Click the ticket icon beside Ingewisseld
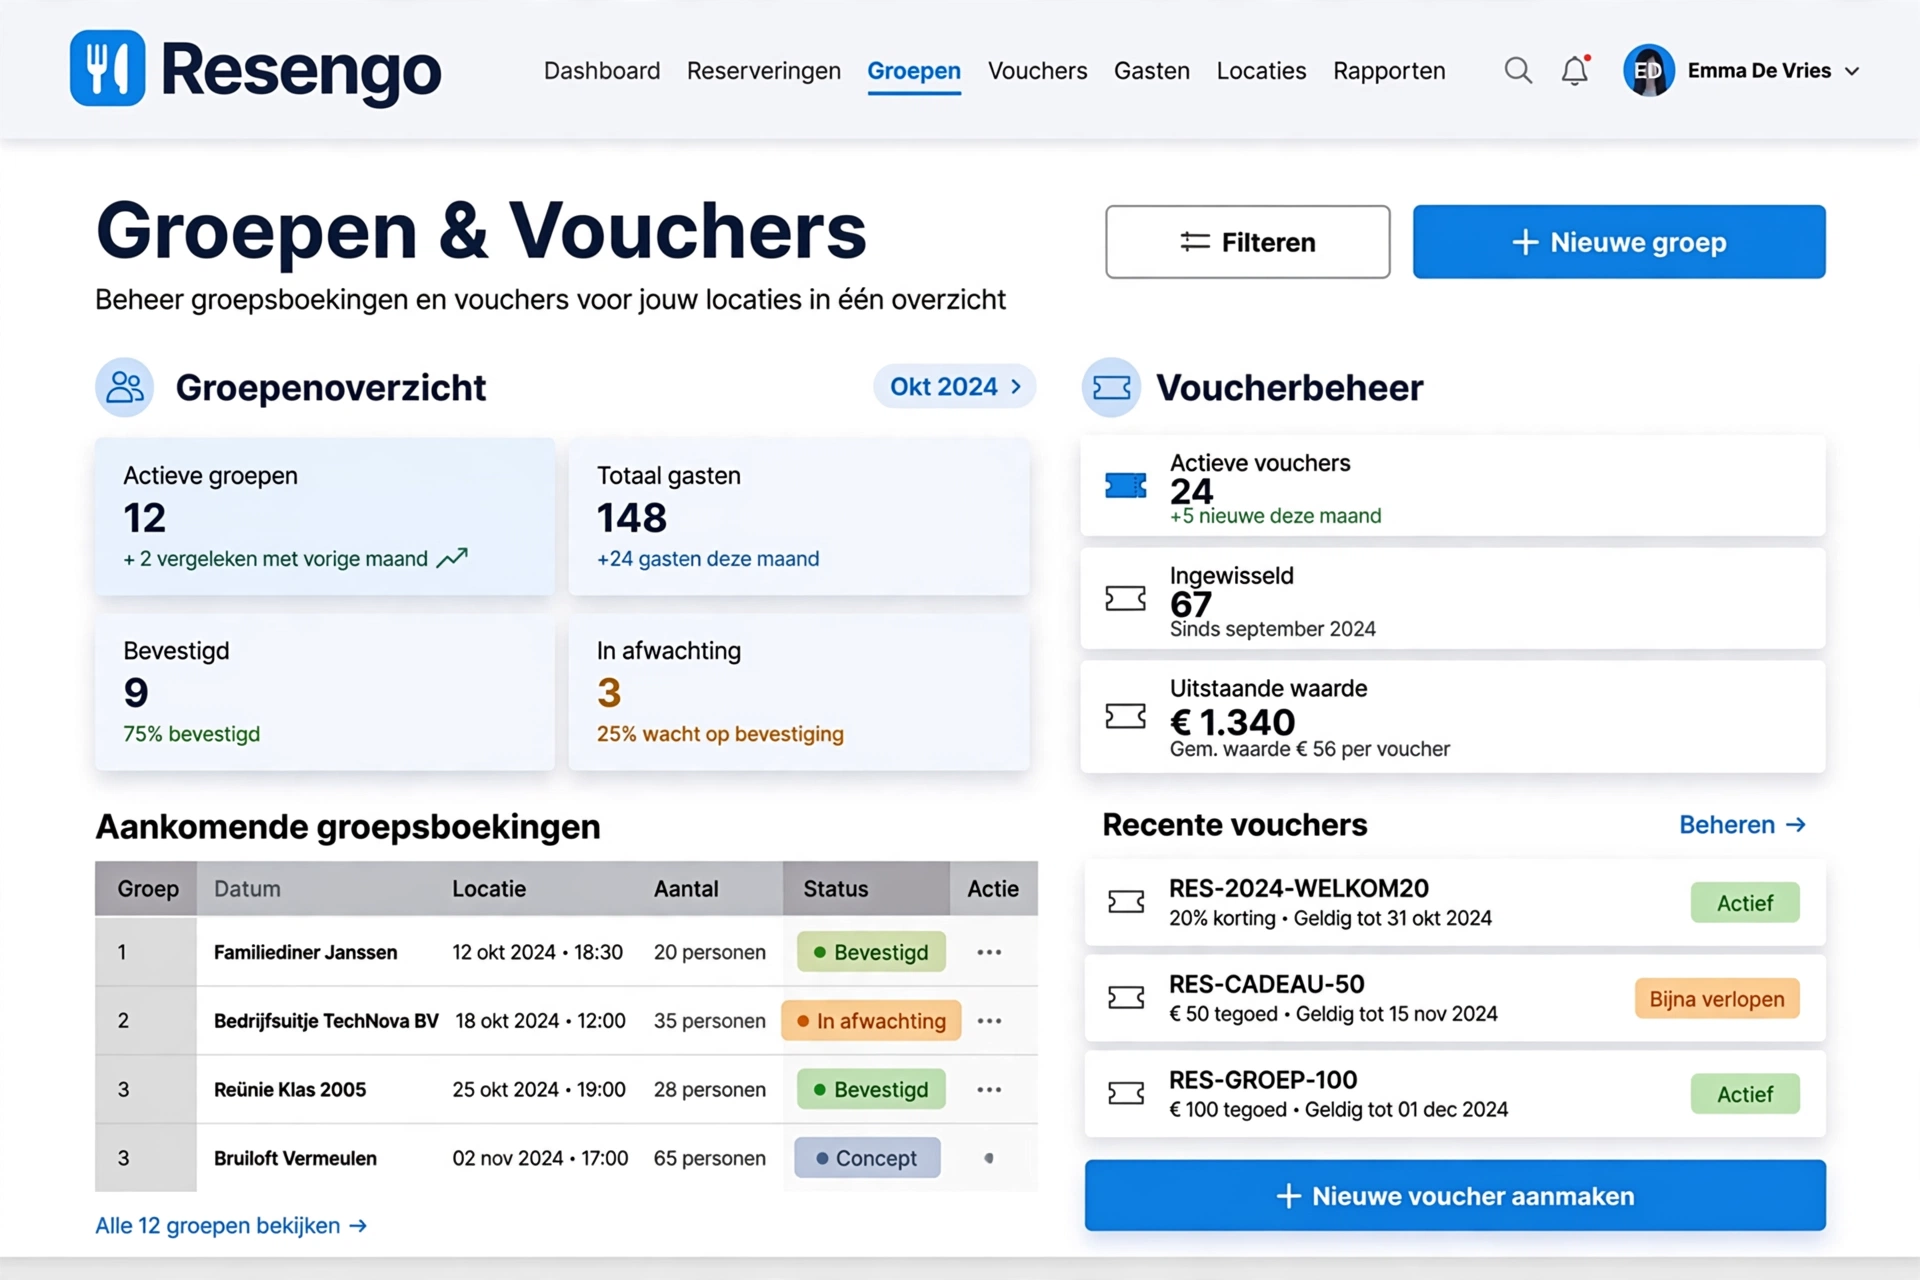The image size is (1920, 1280). [1125, 599]
